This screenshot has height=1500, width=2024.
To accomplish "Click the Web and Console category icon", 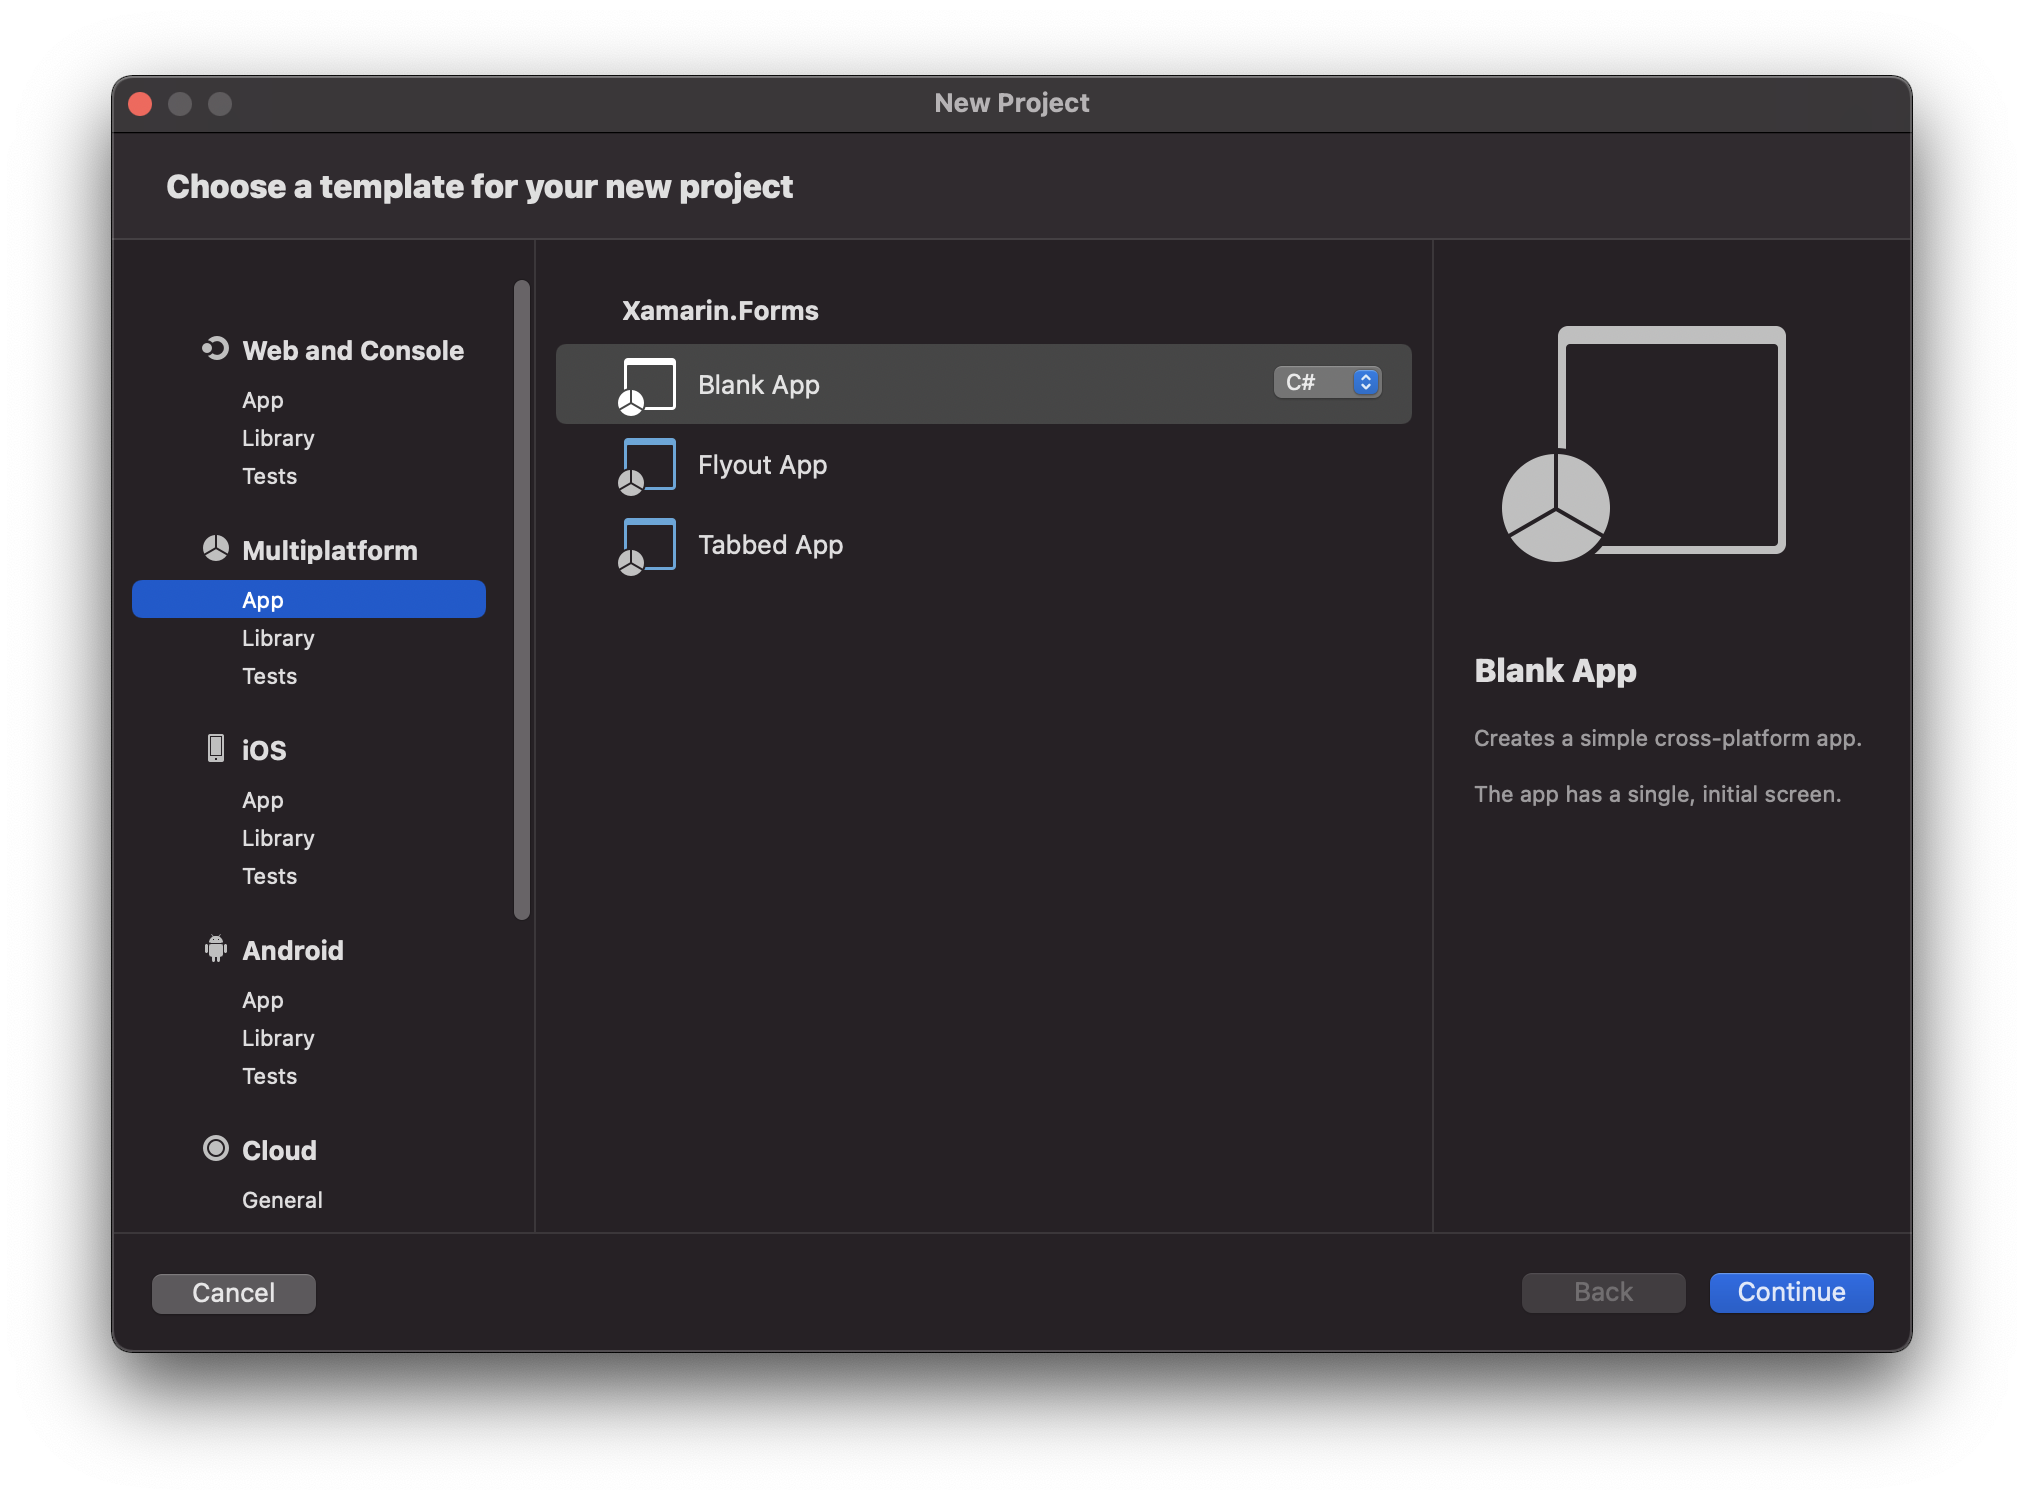I will coord(215,349).
